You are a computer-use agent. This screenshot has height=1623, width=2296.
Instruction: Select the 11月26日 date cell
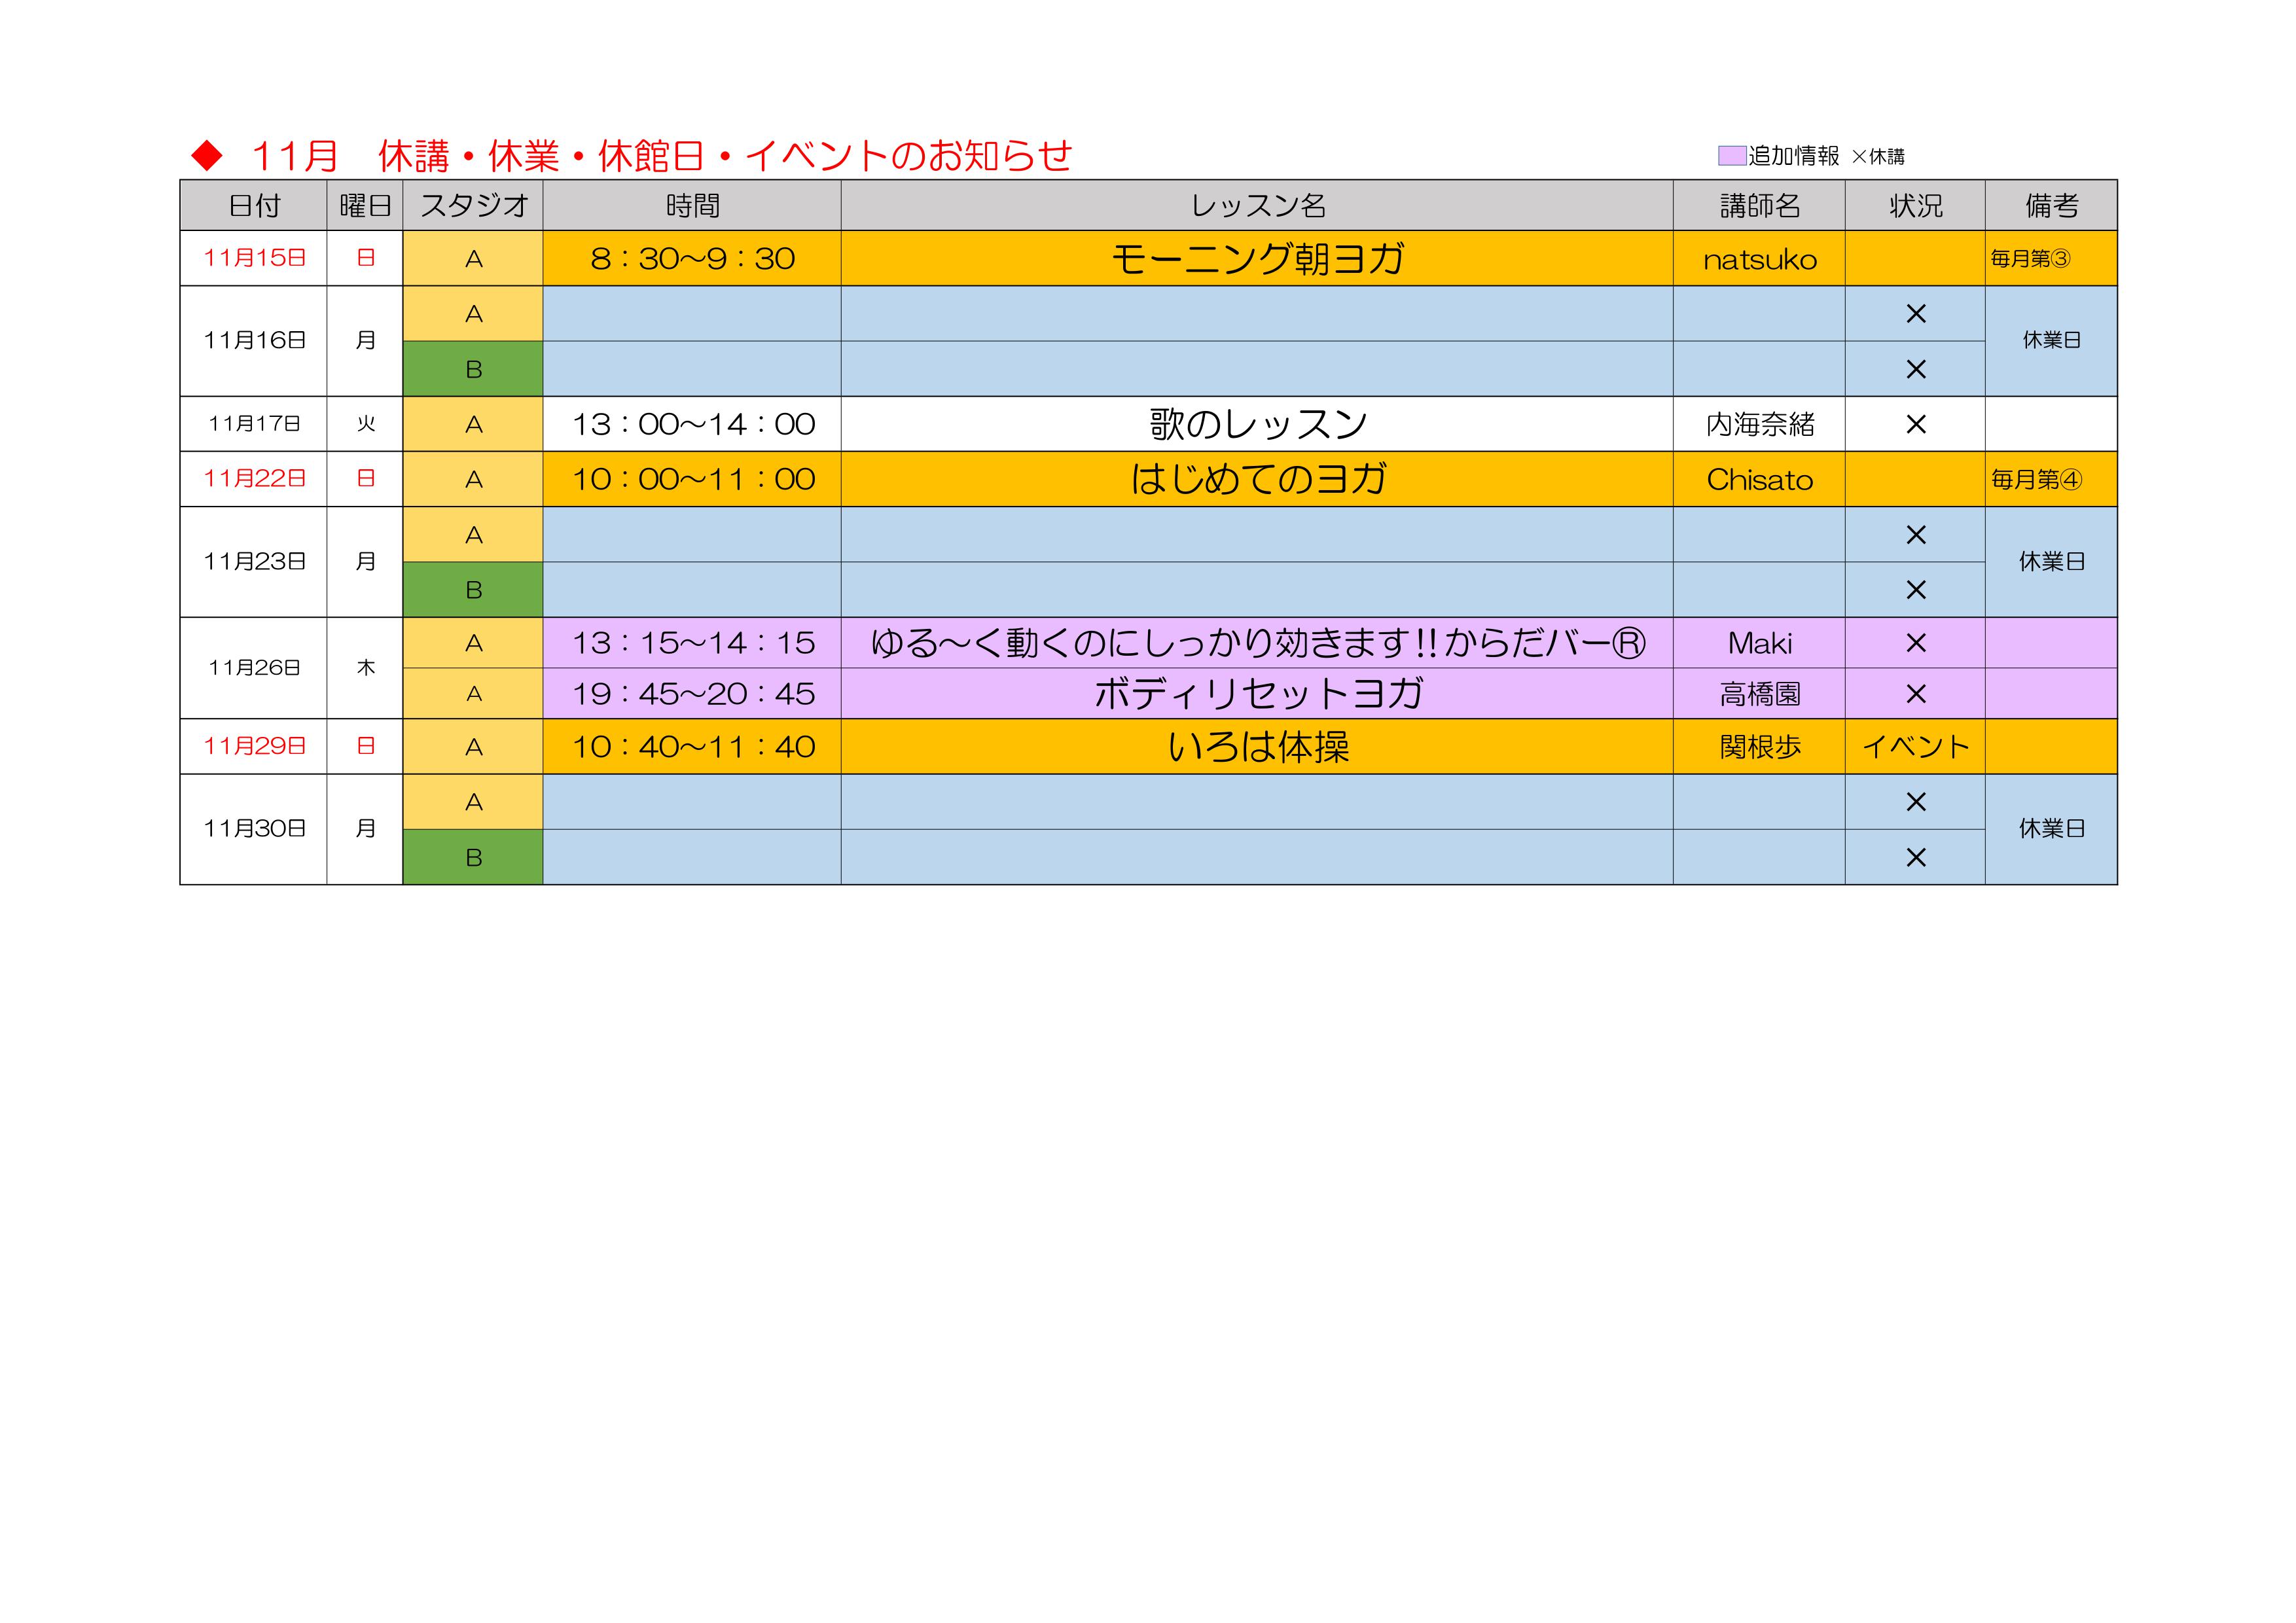(254, 668)
